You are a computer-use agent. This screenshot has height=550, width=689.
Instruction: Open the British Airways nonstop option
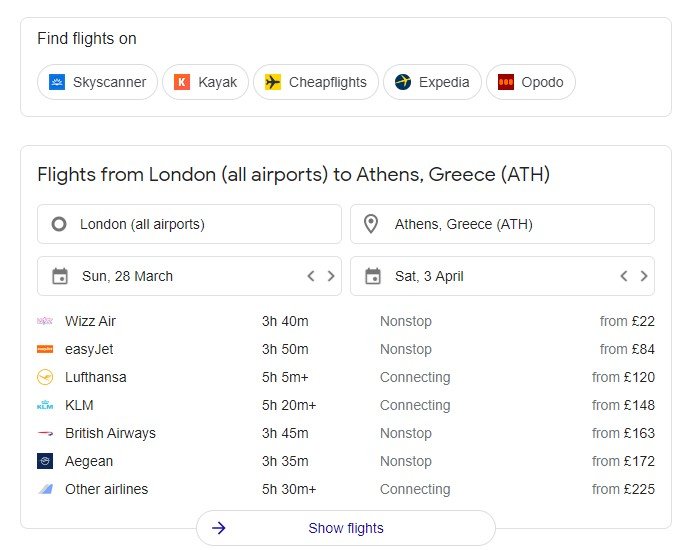point(346,434)
